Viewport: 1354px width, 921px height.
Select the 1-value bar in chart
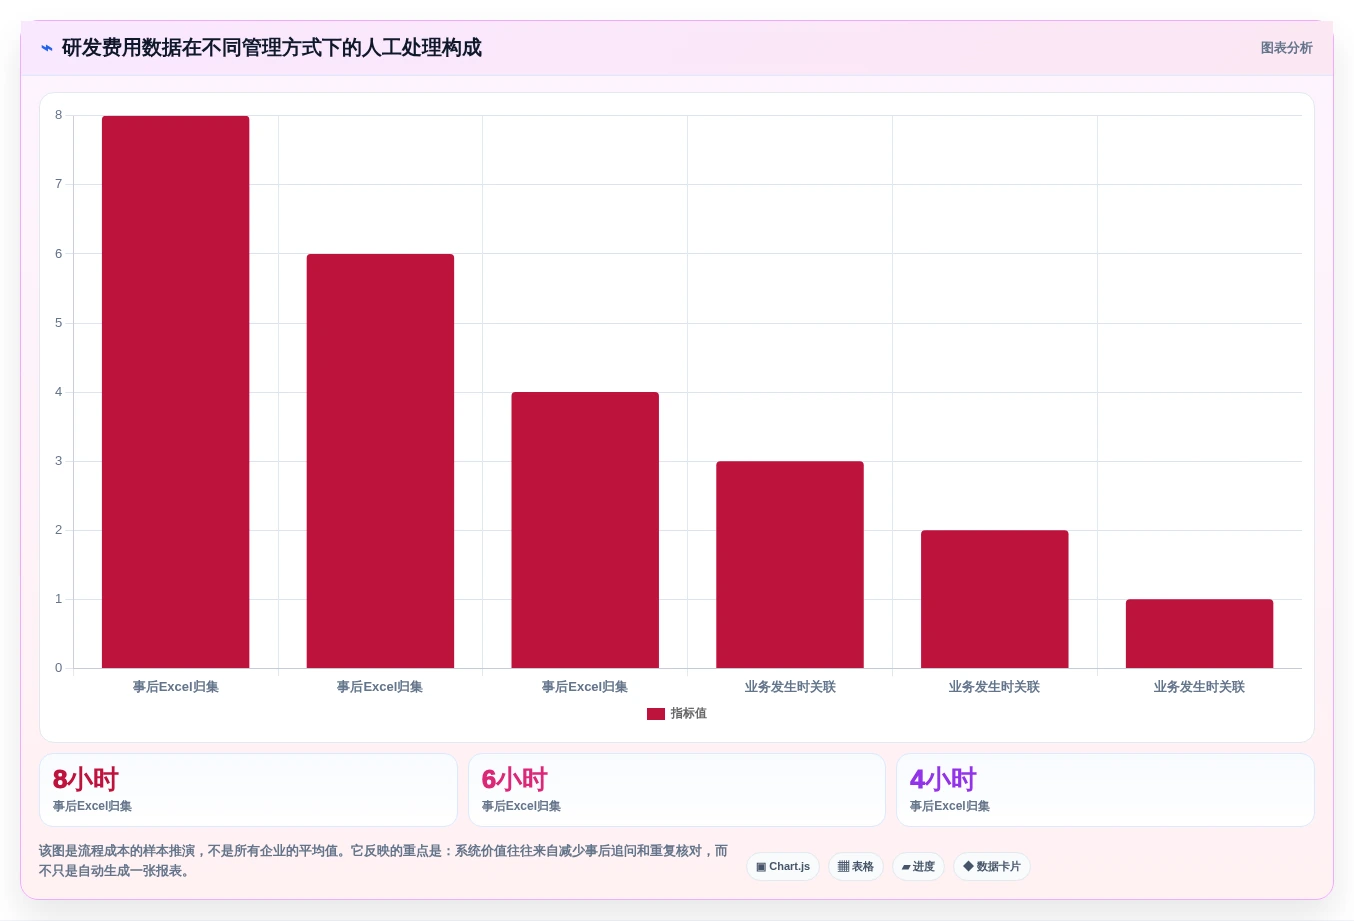(x=1200, y=634)
